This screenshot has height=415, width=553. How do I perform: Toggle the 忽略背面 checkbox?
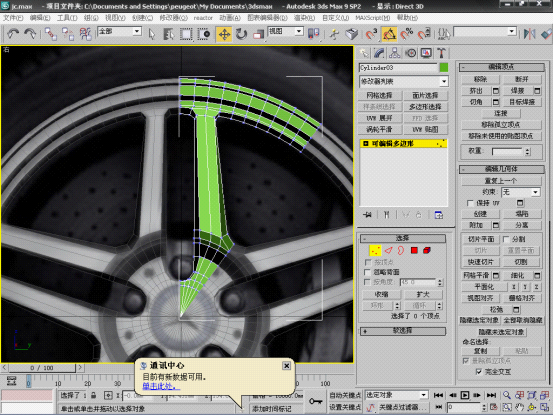367,272
